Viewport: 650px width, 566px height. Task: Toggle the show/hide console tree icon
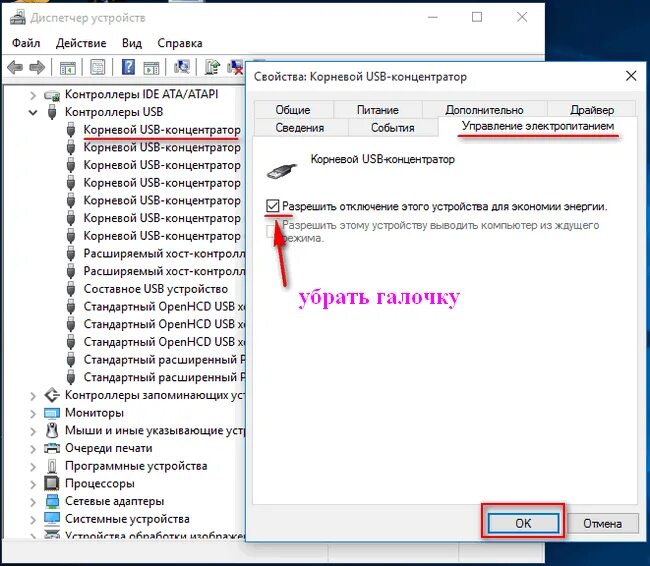click(x=68, y=67)
